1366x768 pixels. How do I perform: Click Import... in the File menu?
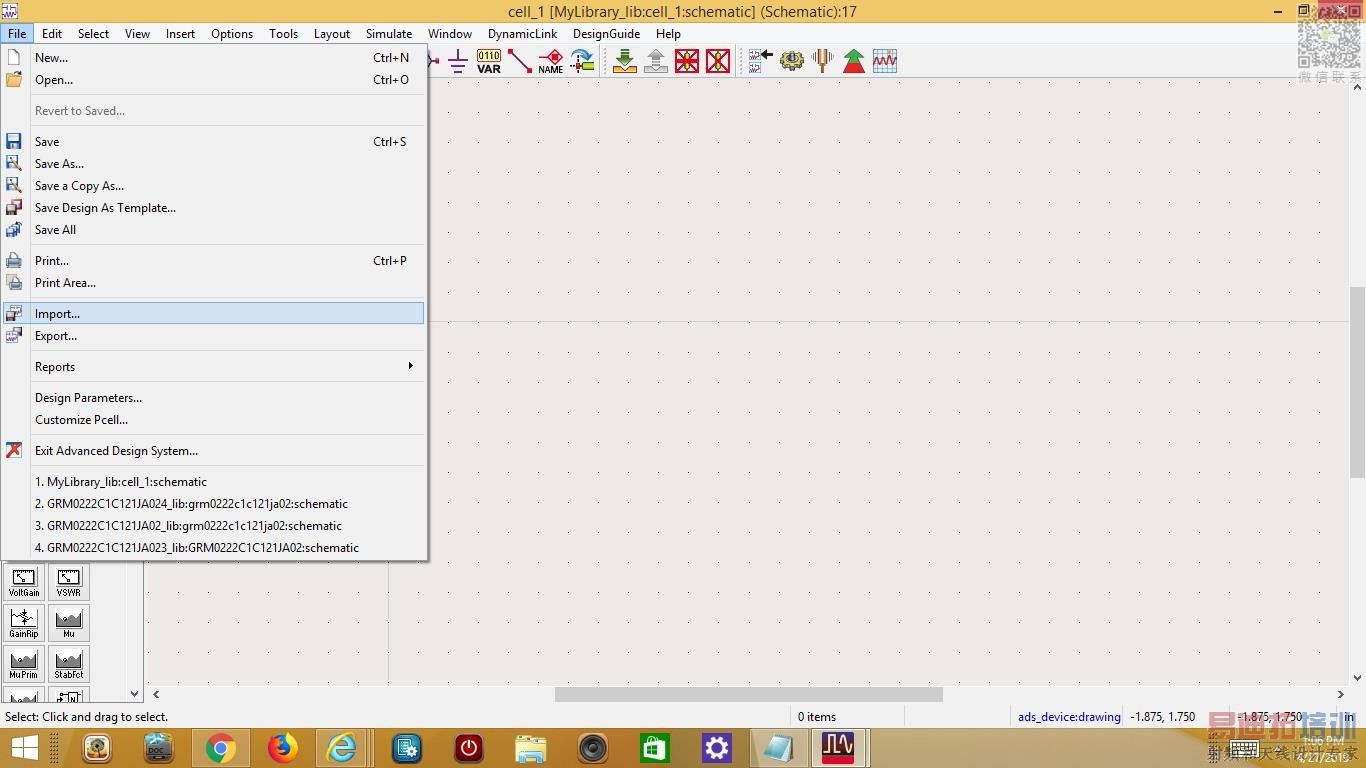[214, 314]
